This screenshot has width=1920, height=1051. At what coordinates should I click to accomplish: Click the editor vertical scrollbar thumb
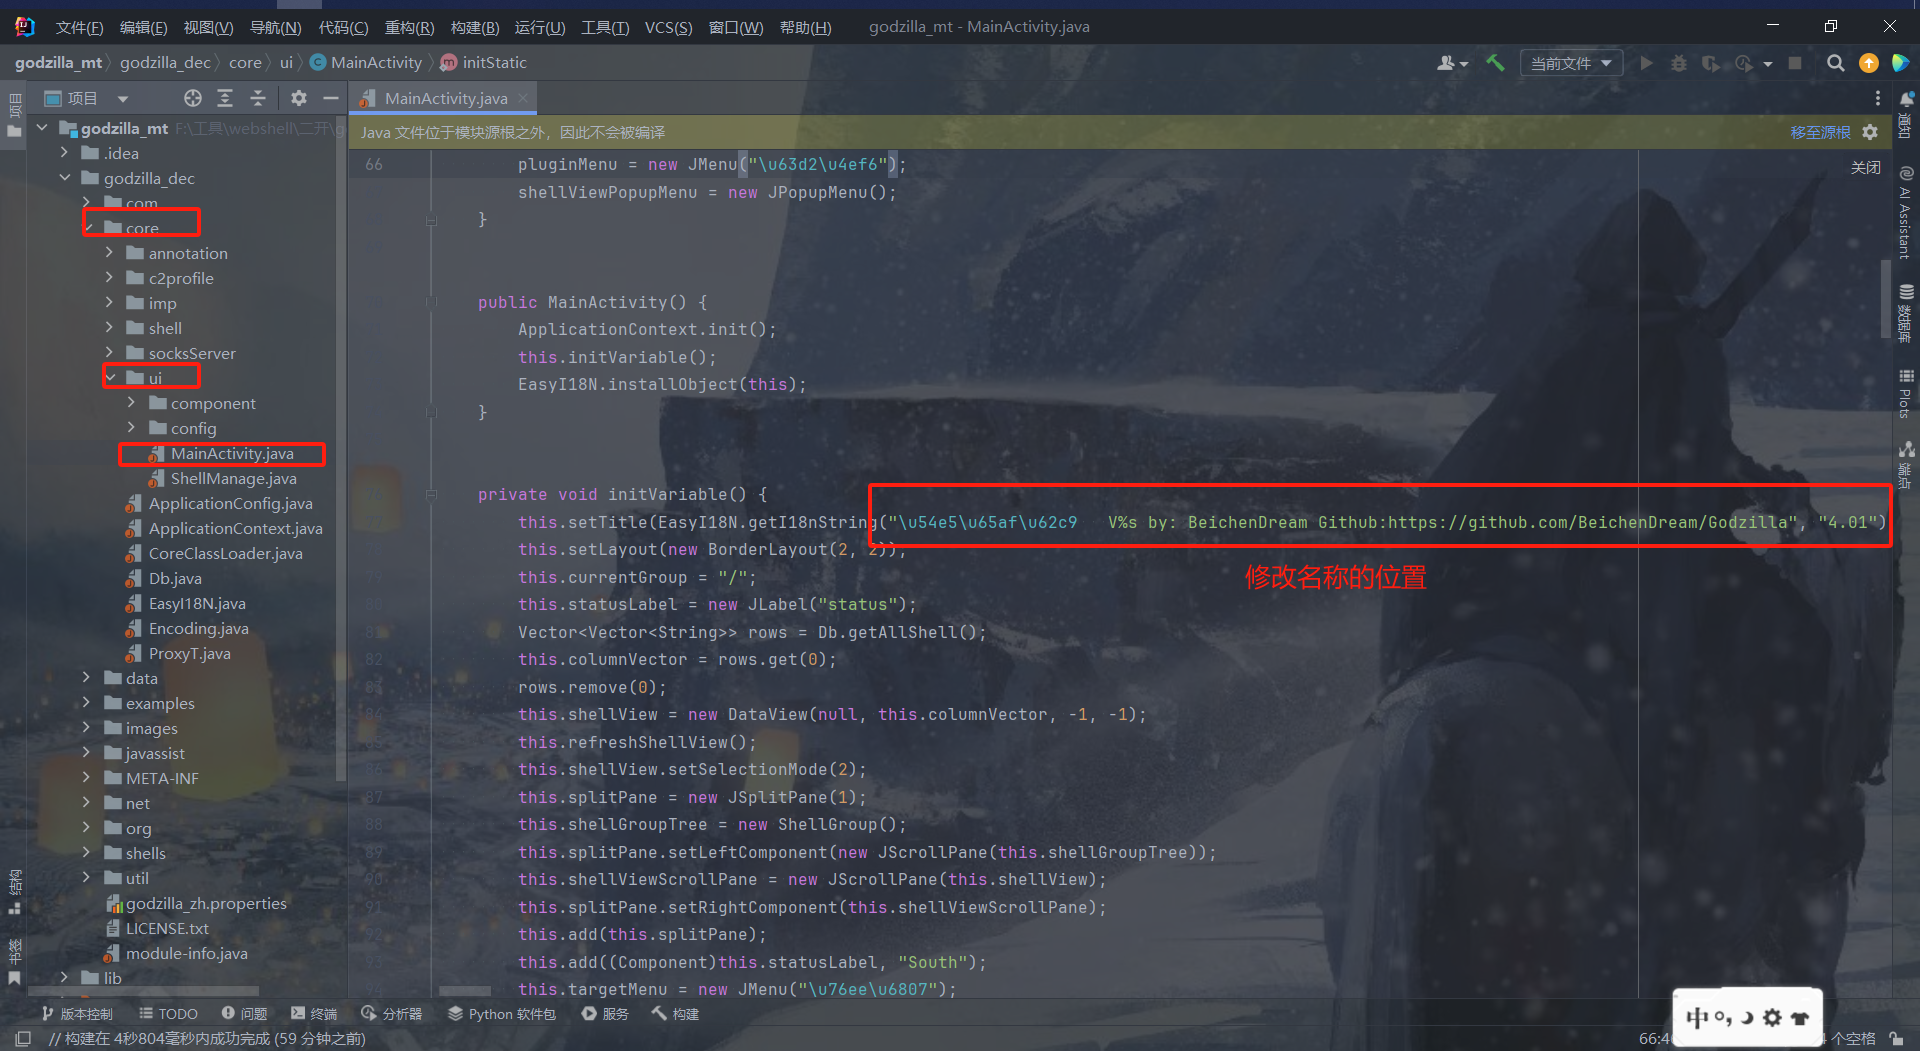[x=1886, y=300]
